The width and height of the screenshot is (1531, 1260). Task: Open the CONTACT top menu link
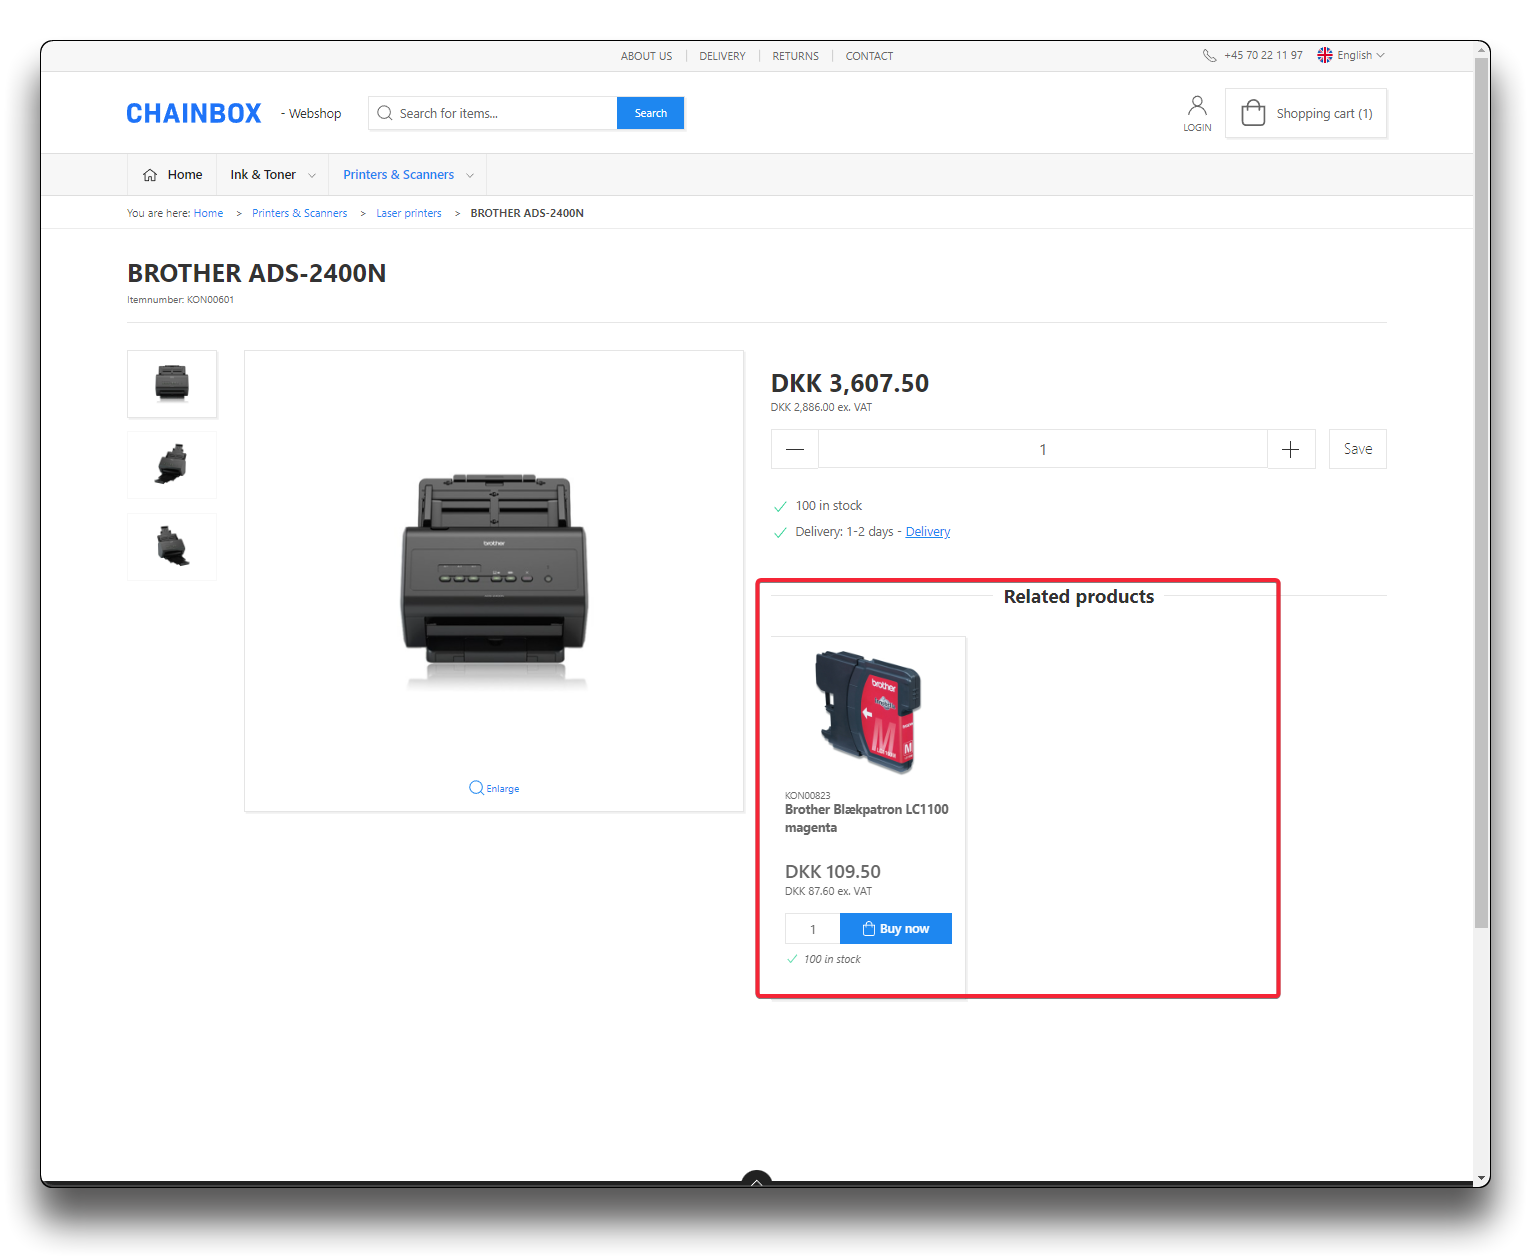pos(869,56)
